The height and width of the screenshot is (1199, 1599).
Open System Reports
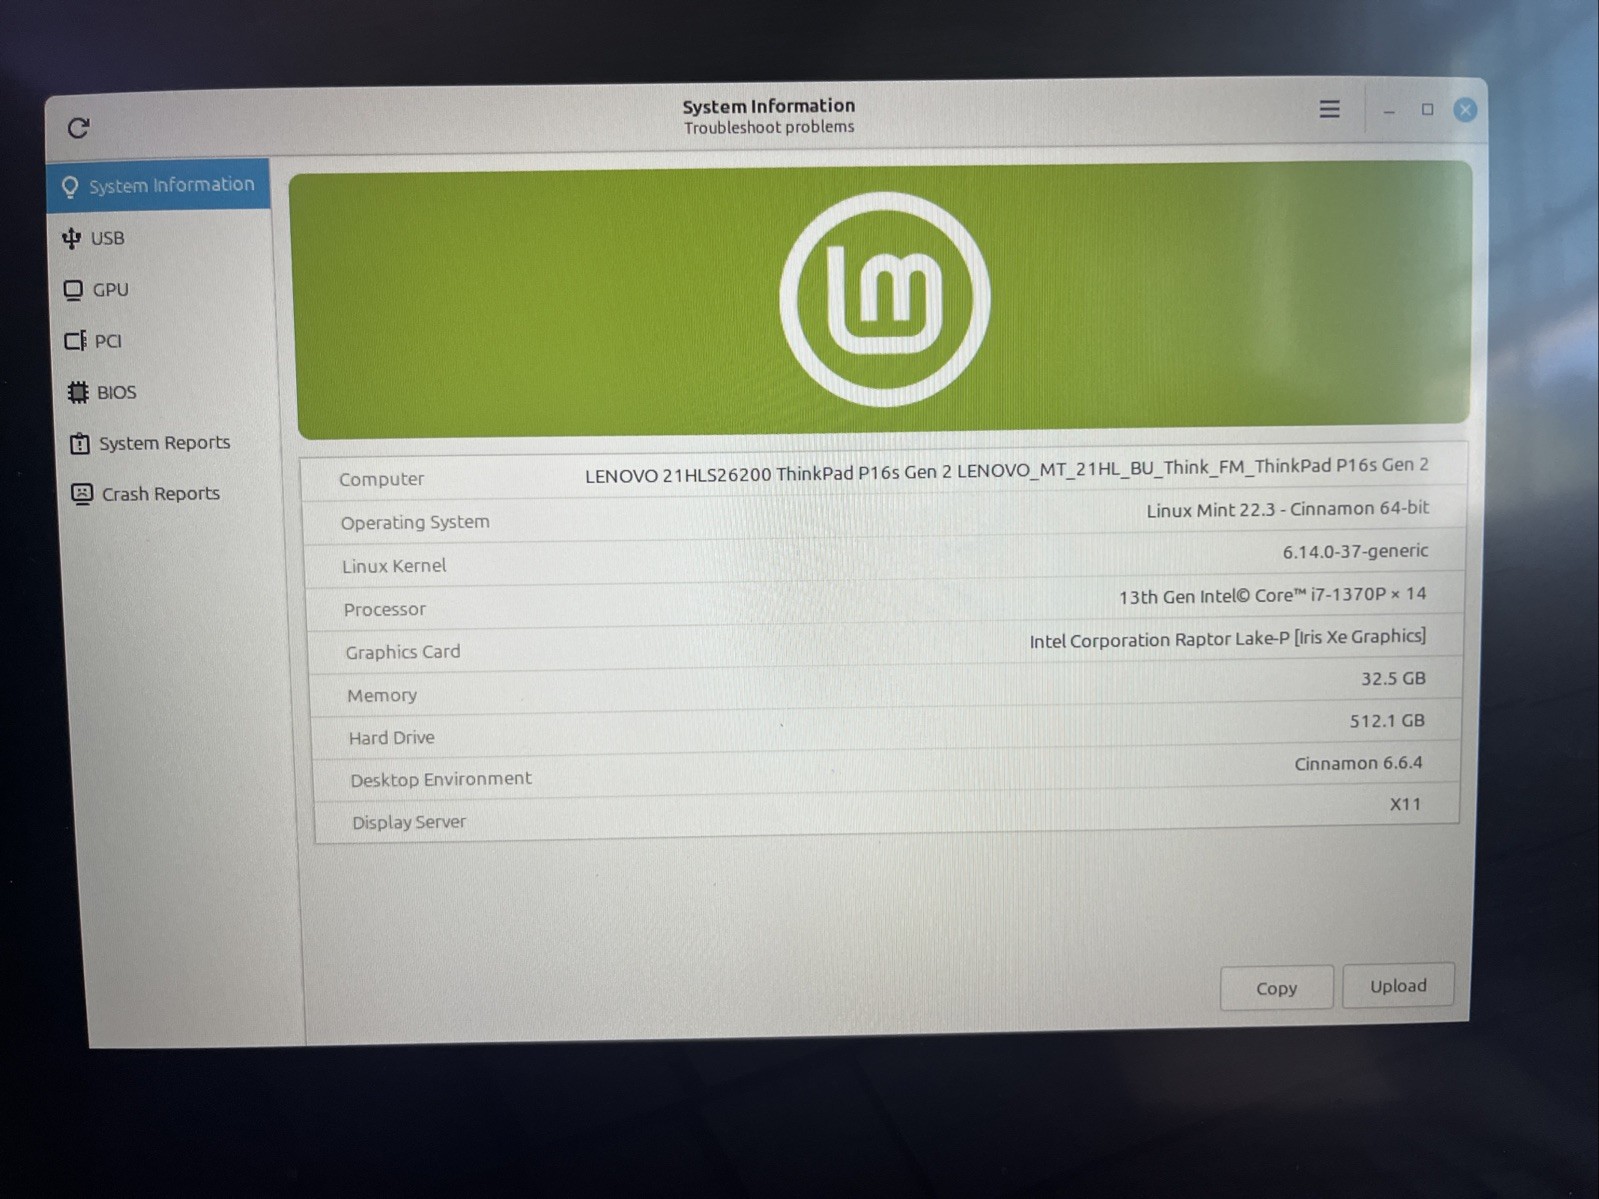tap(166, 443)
